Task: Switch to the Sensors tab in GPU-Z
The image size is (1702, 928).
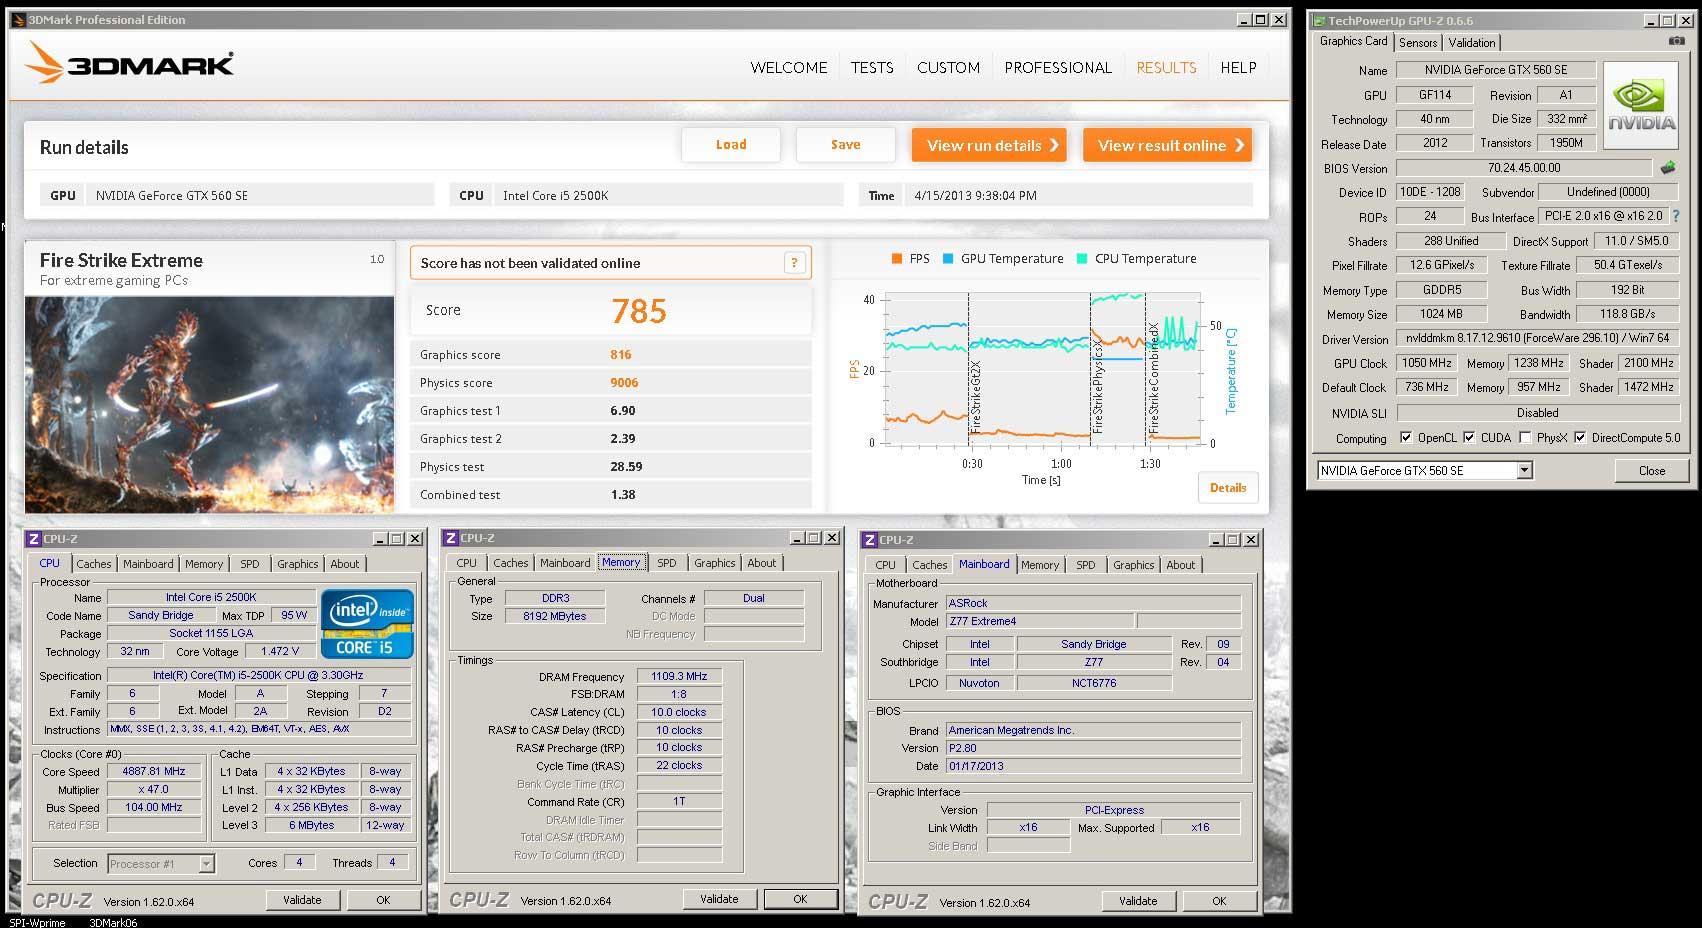Action: click(x=1418, y=42)
